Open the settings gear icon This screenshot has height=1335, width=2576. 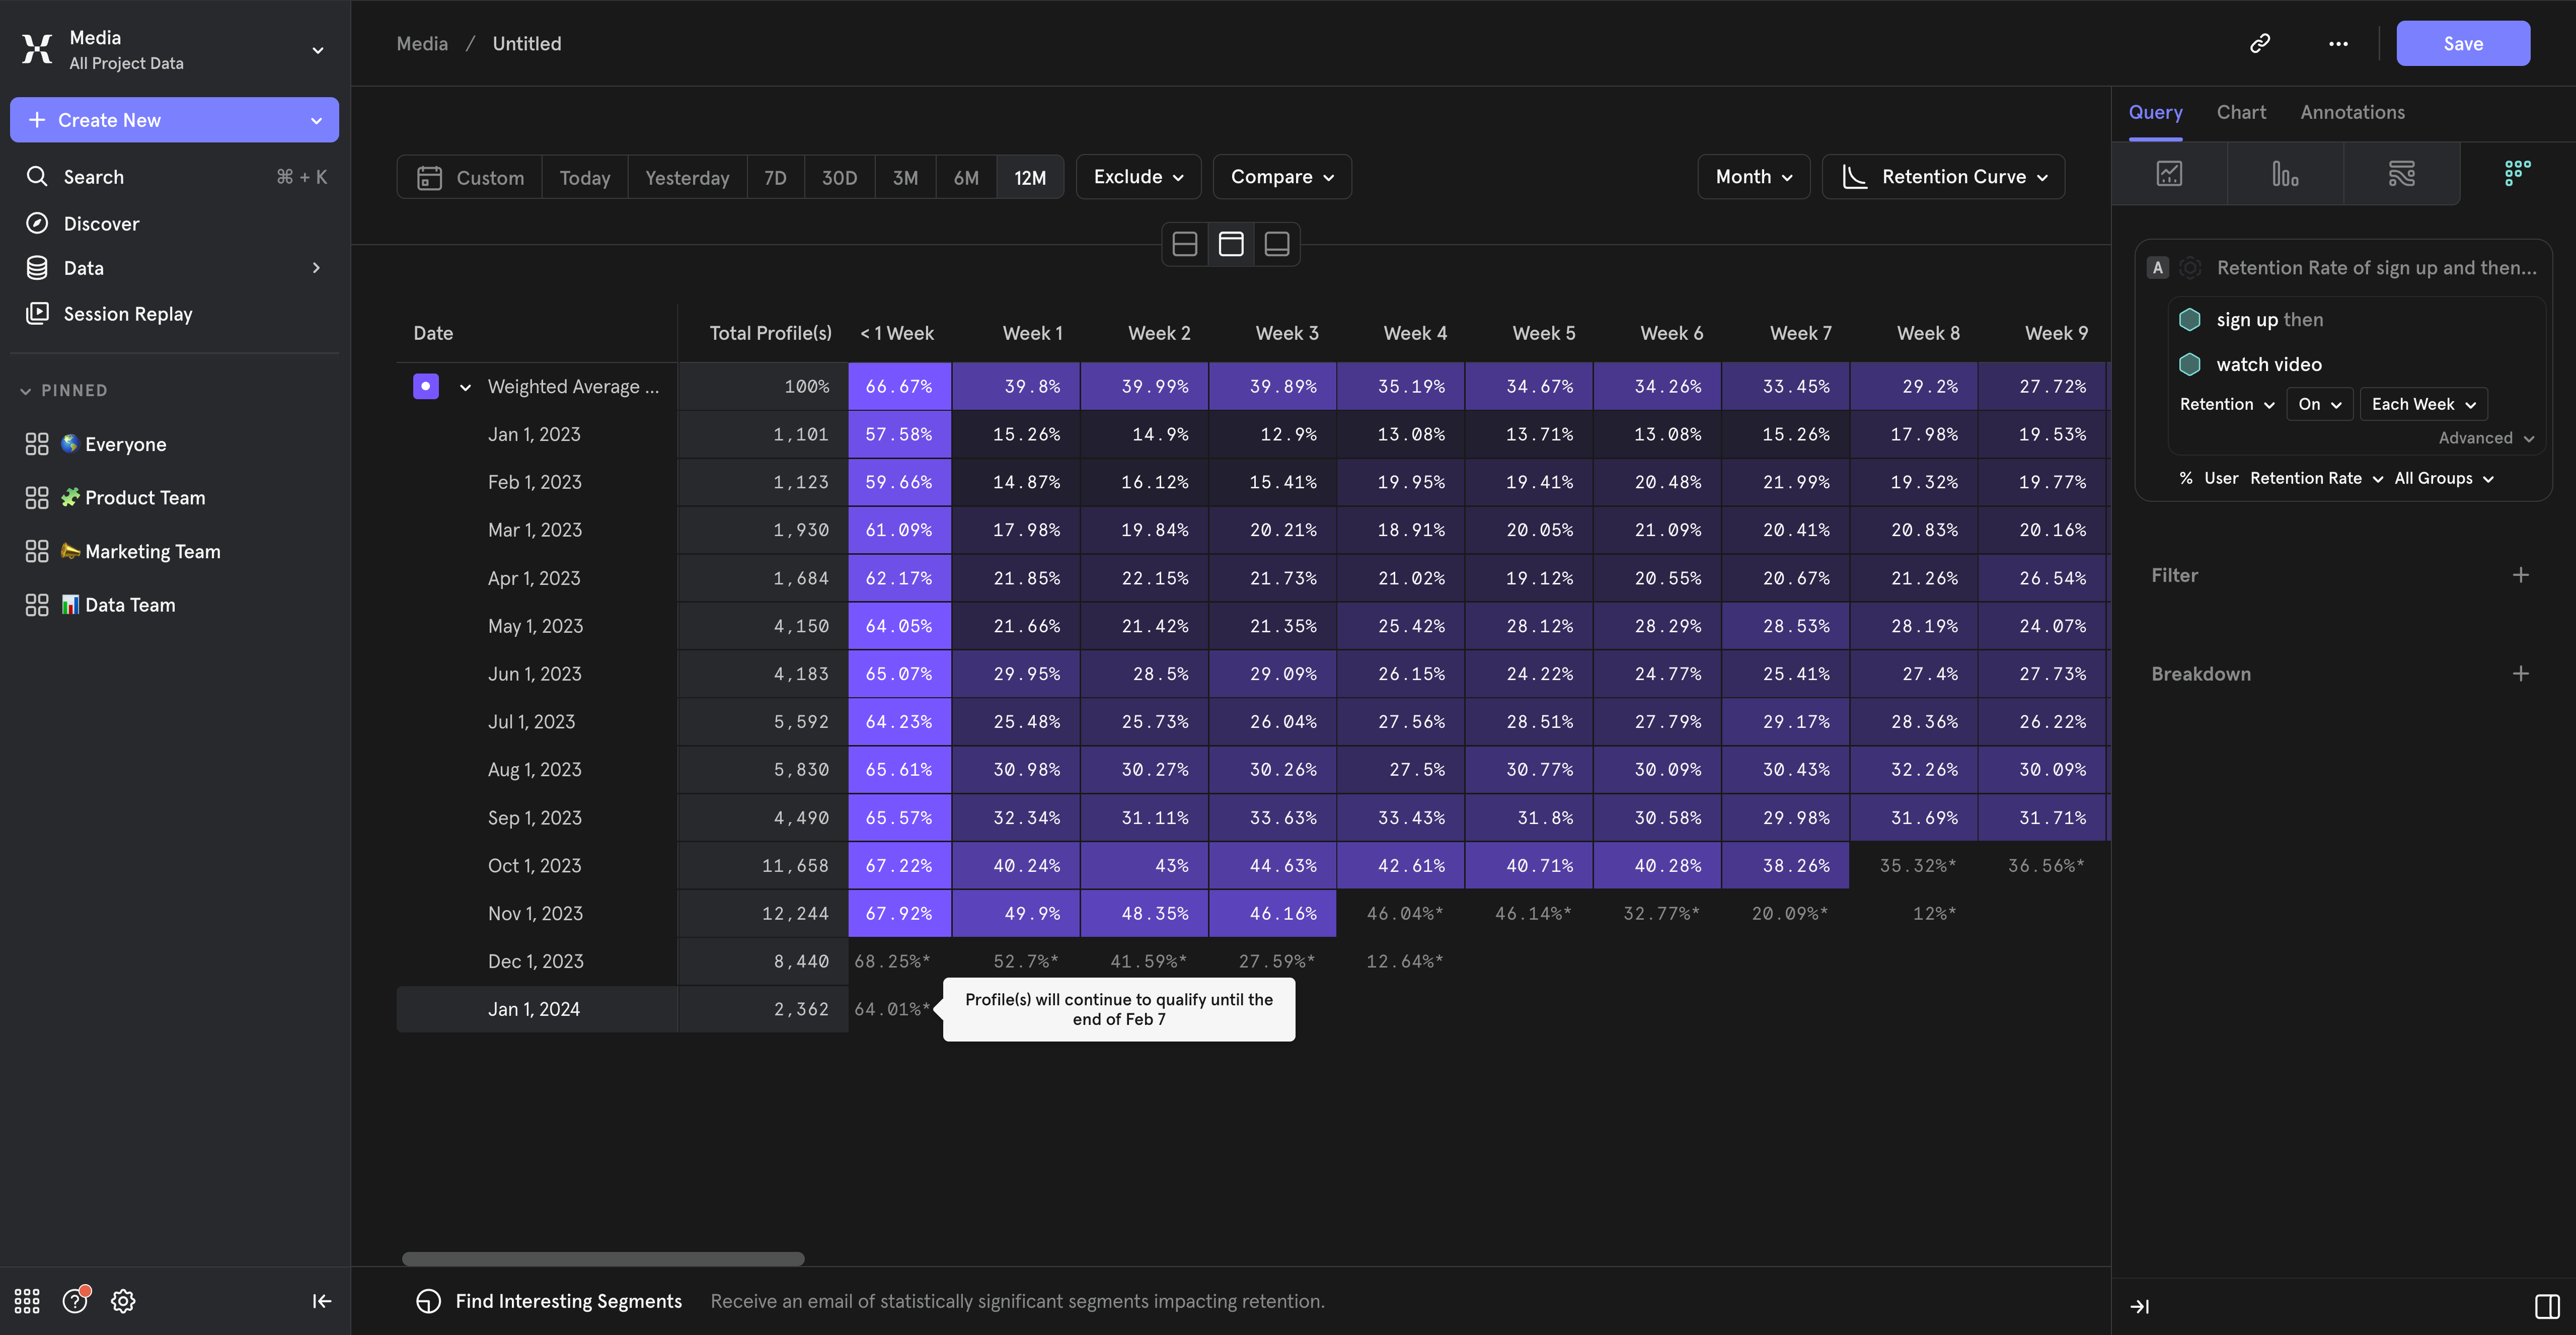pos(123,1301)
